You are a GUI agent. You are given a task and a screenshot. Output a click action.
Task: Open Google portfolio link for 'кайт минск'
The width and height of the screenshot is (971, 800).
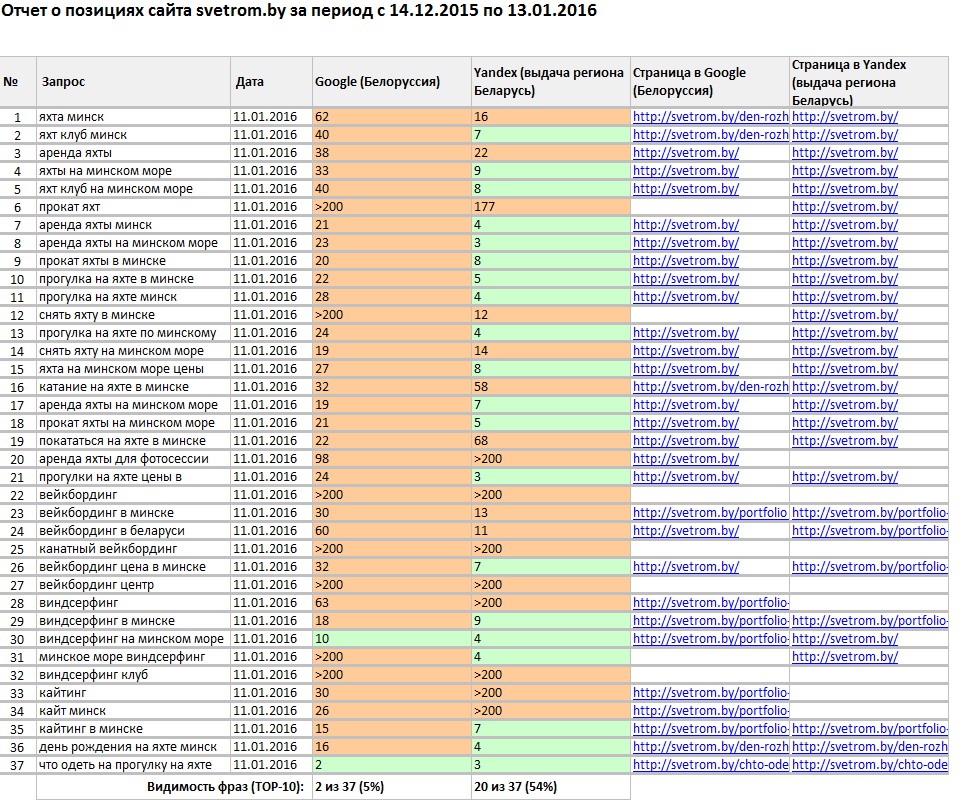(x=710, y=710)
